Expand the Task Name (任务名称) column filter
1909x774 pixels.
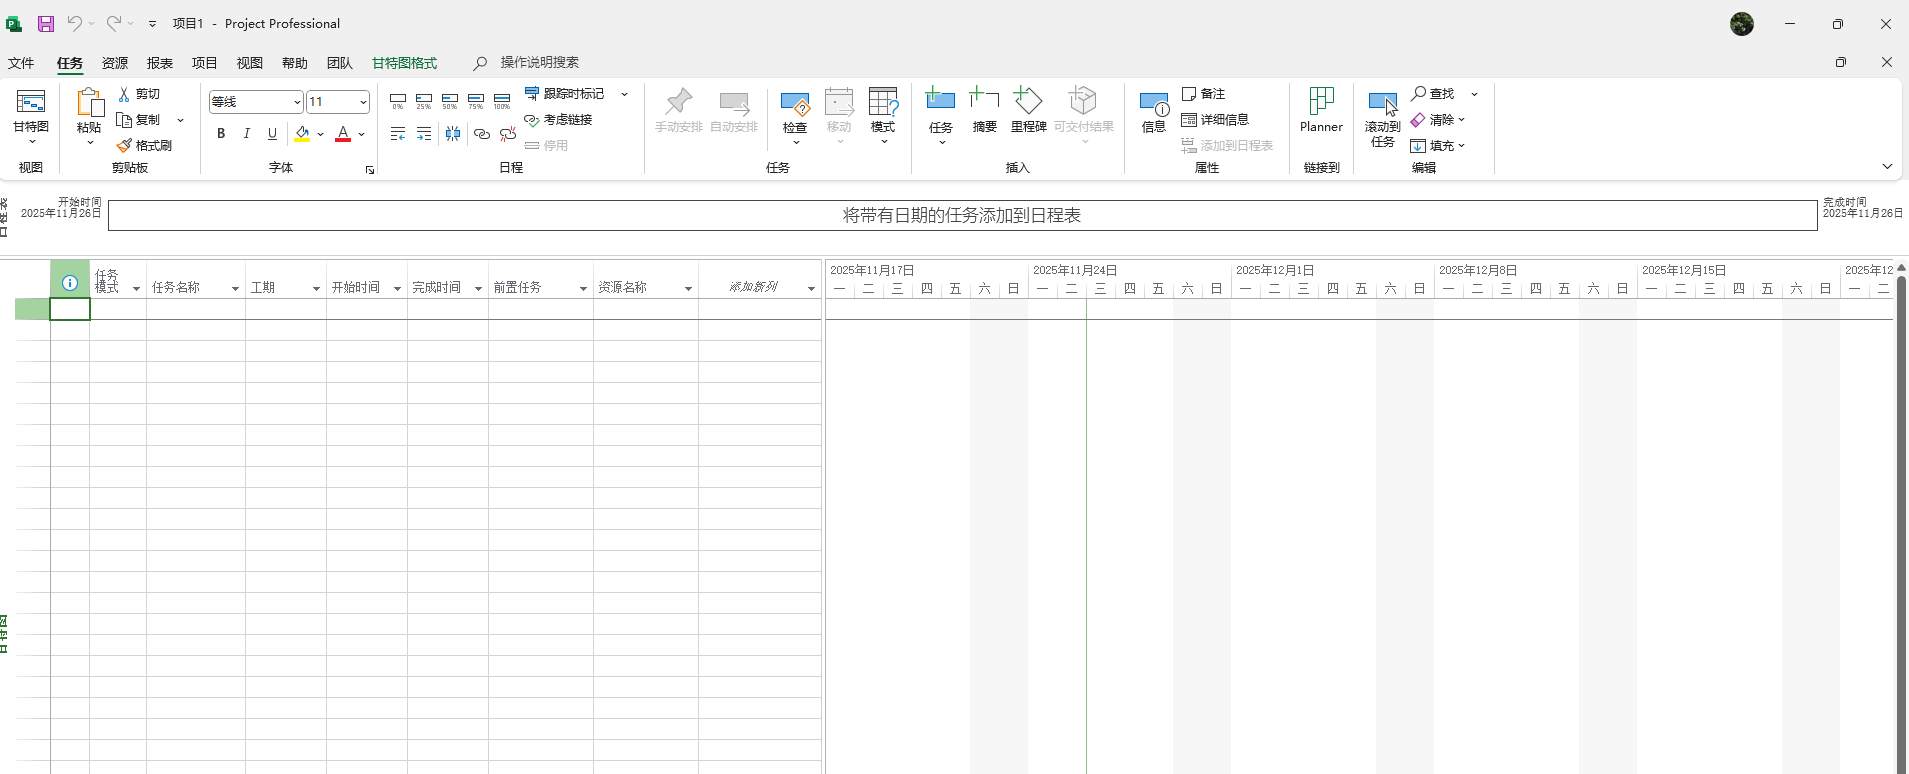pyautogui.click(x=235, y=288)
